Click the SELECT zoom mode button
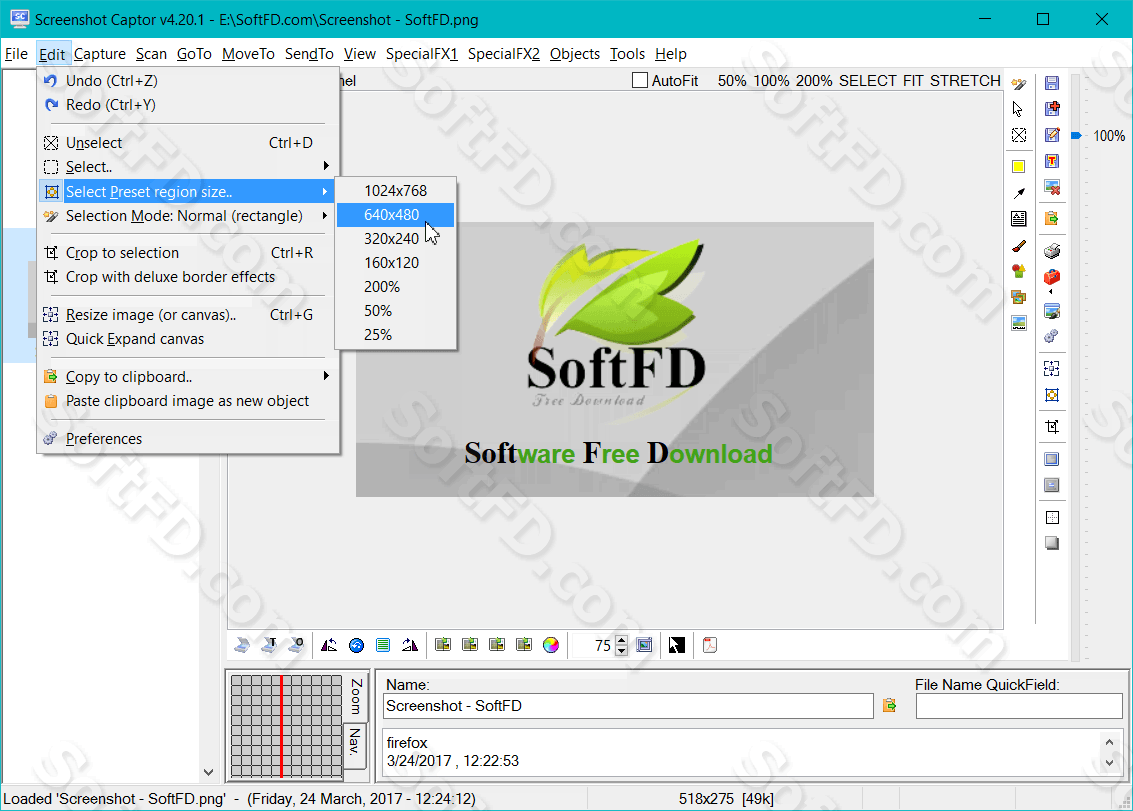 [867, 81]
